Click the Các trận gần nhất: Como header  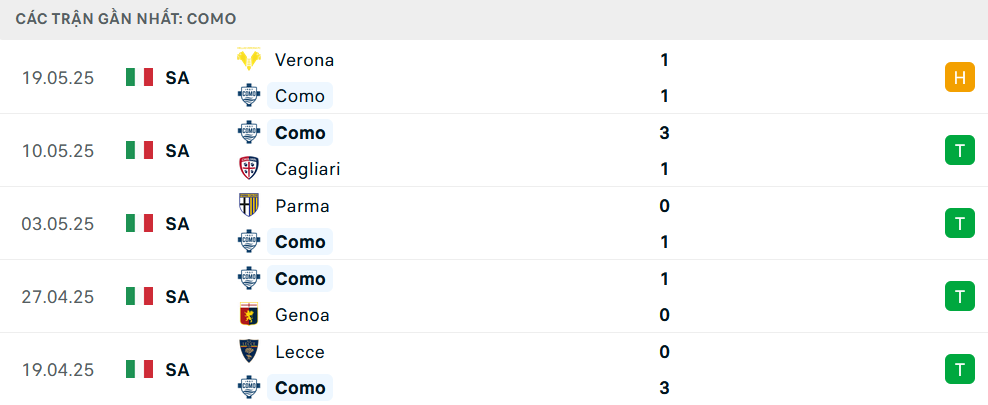[126, 19]
